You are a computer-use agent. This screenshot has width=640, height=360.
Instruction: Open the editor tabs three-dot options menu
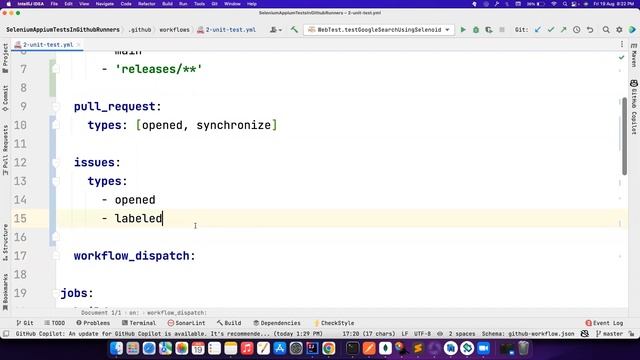click(622, 44)
